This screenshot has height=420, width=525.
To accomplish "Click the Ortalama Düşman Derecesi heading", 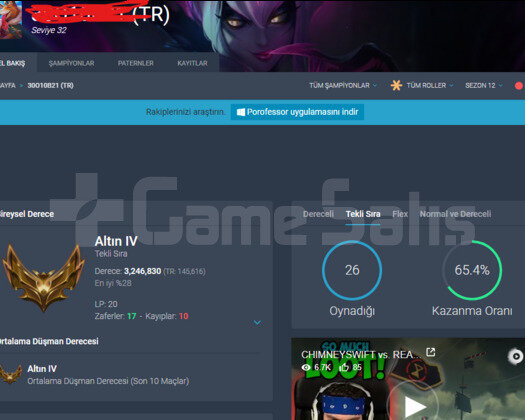I will (49, 341).
